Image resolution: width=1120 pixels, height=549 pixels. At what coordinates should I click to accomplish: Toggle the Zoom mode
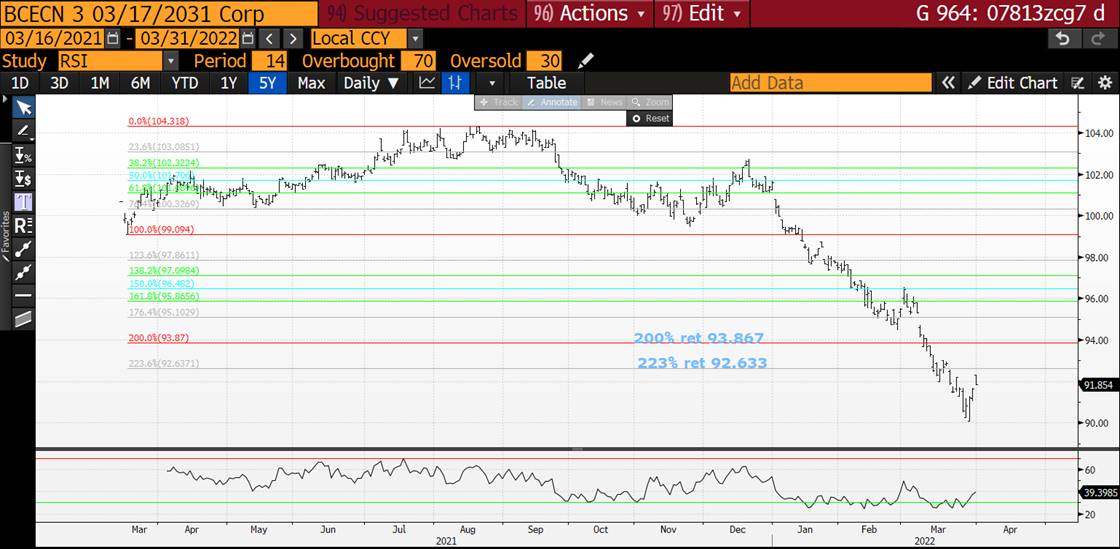pyautogui.click(x=649, y=102)
